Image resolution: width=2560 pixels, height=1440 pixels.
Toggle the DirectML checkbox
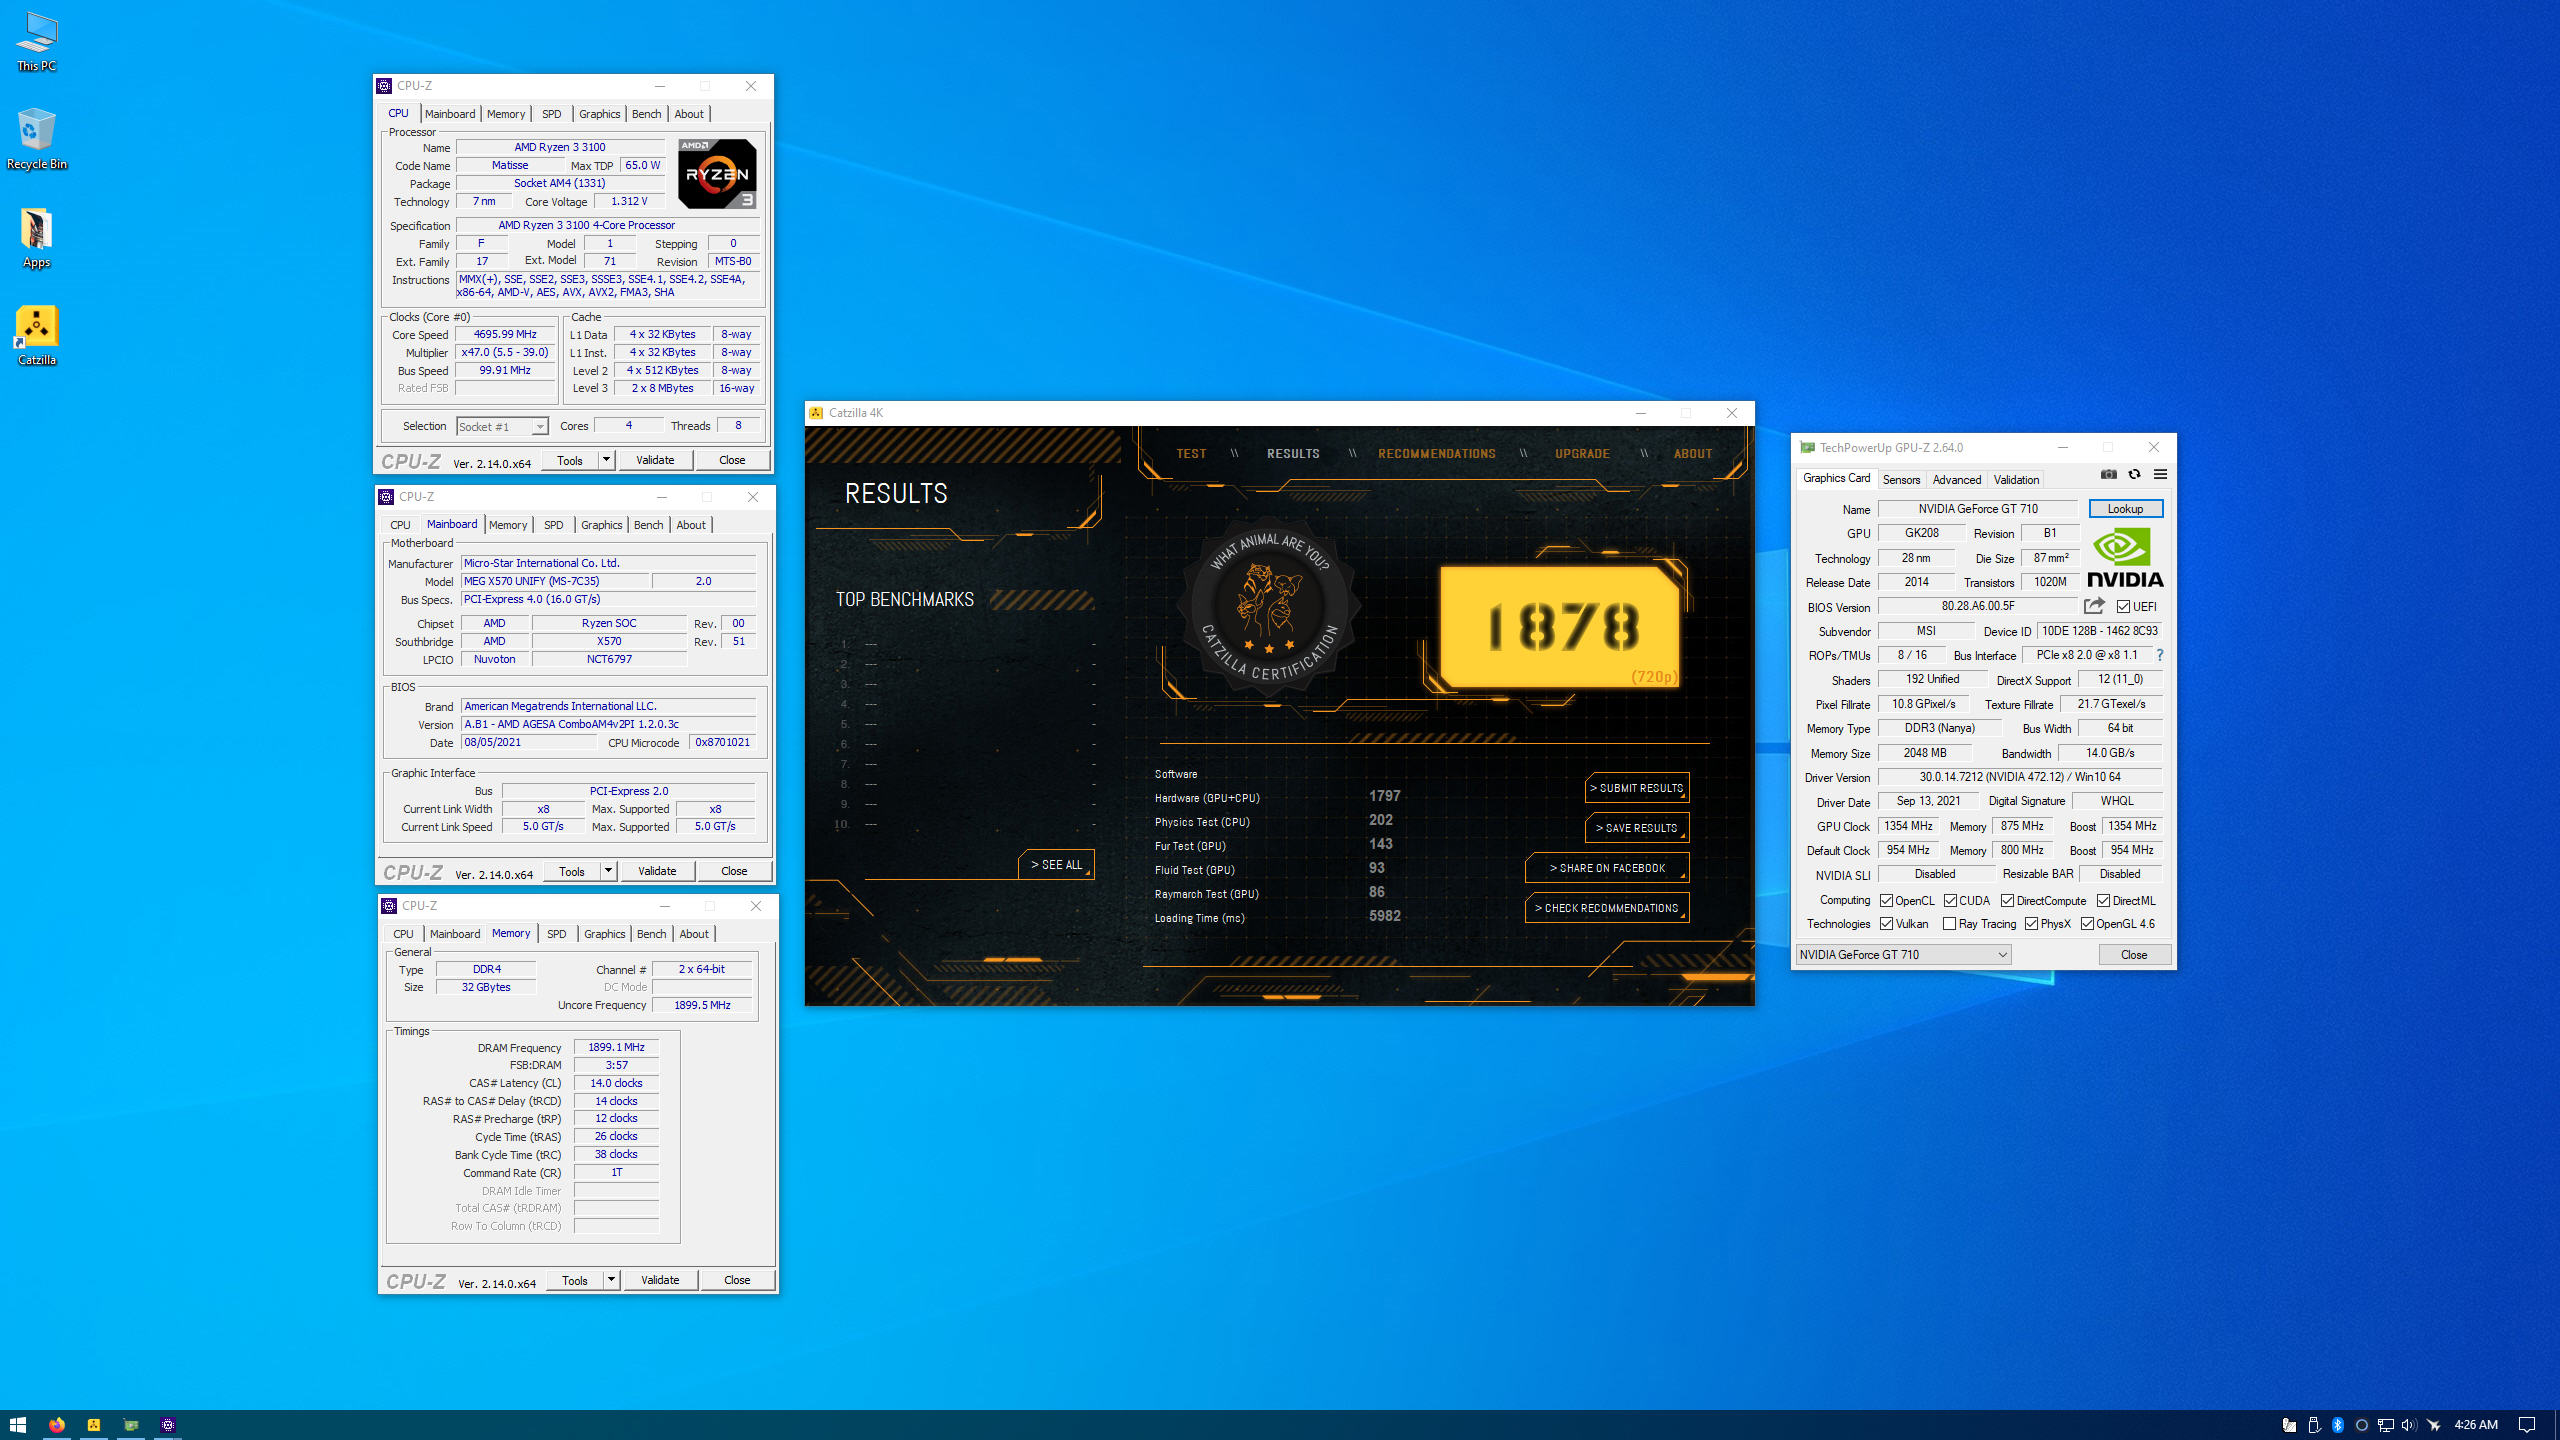pos(2103,901)
